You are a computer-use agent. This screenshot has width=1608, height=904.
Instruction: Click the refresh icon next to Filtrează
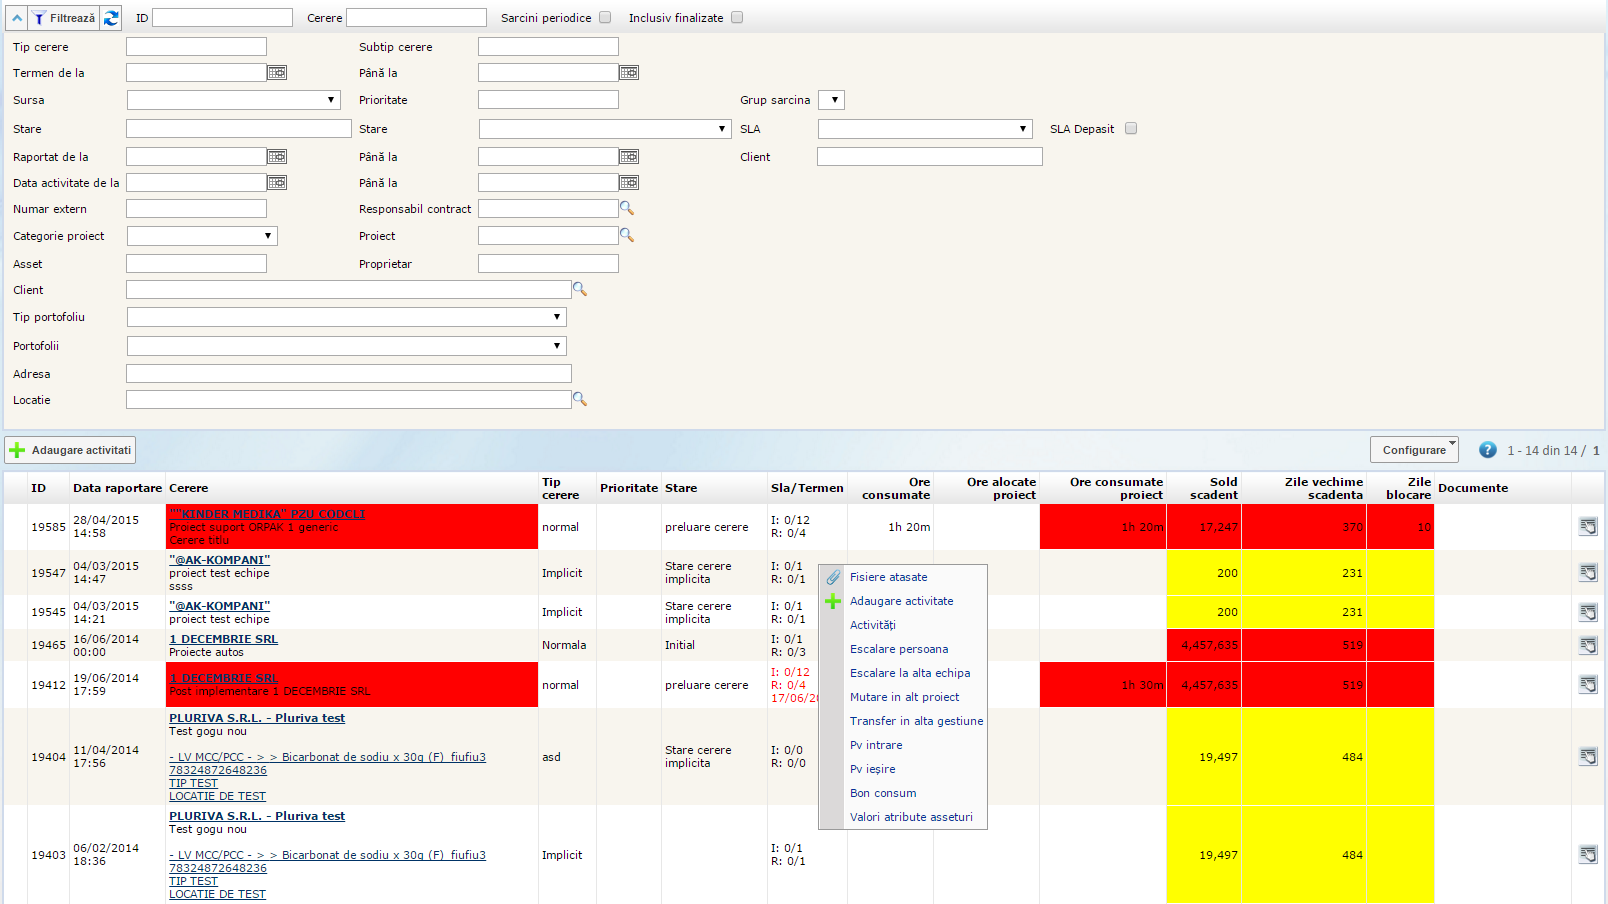(x=111, y=18)
